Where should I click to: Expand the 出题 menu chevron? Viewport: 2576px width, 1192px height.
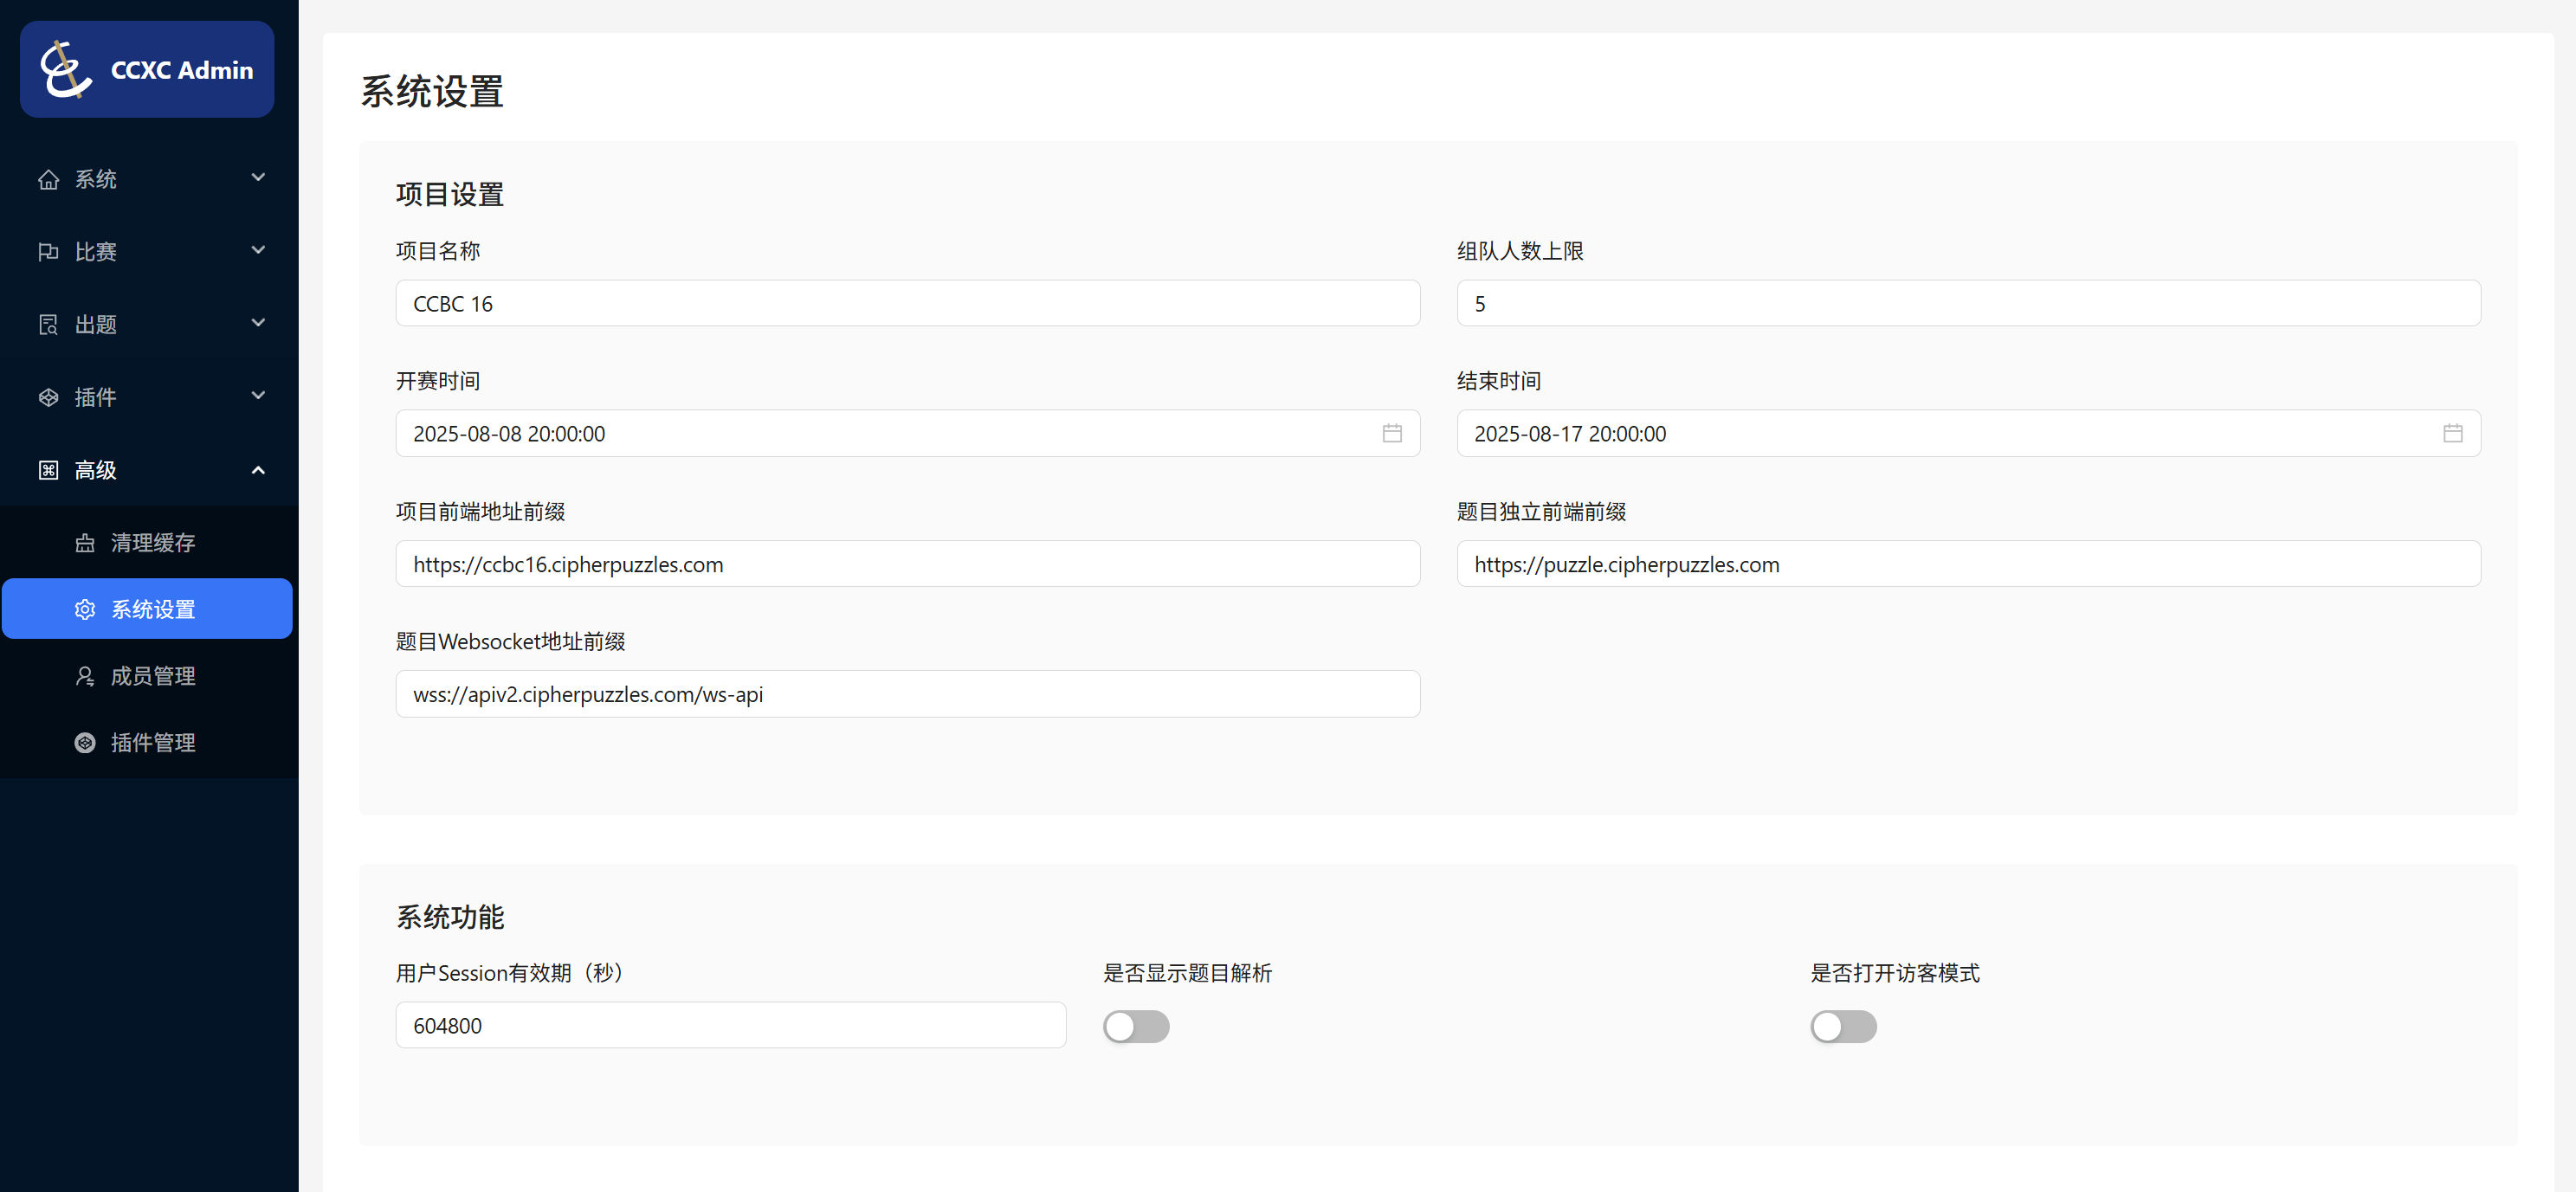point(258,323)
